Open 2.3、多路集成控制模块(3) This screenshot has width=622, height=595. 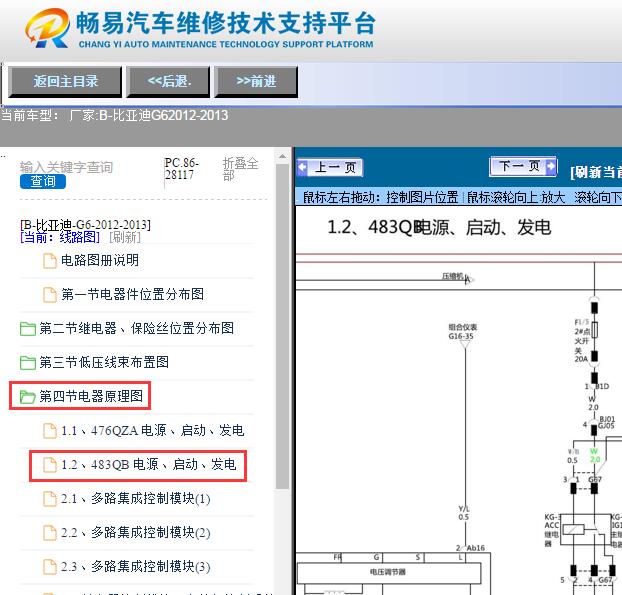(x=135, y=566)
